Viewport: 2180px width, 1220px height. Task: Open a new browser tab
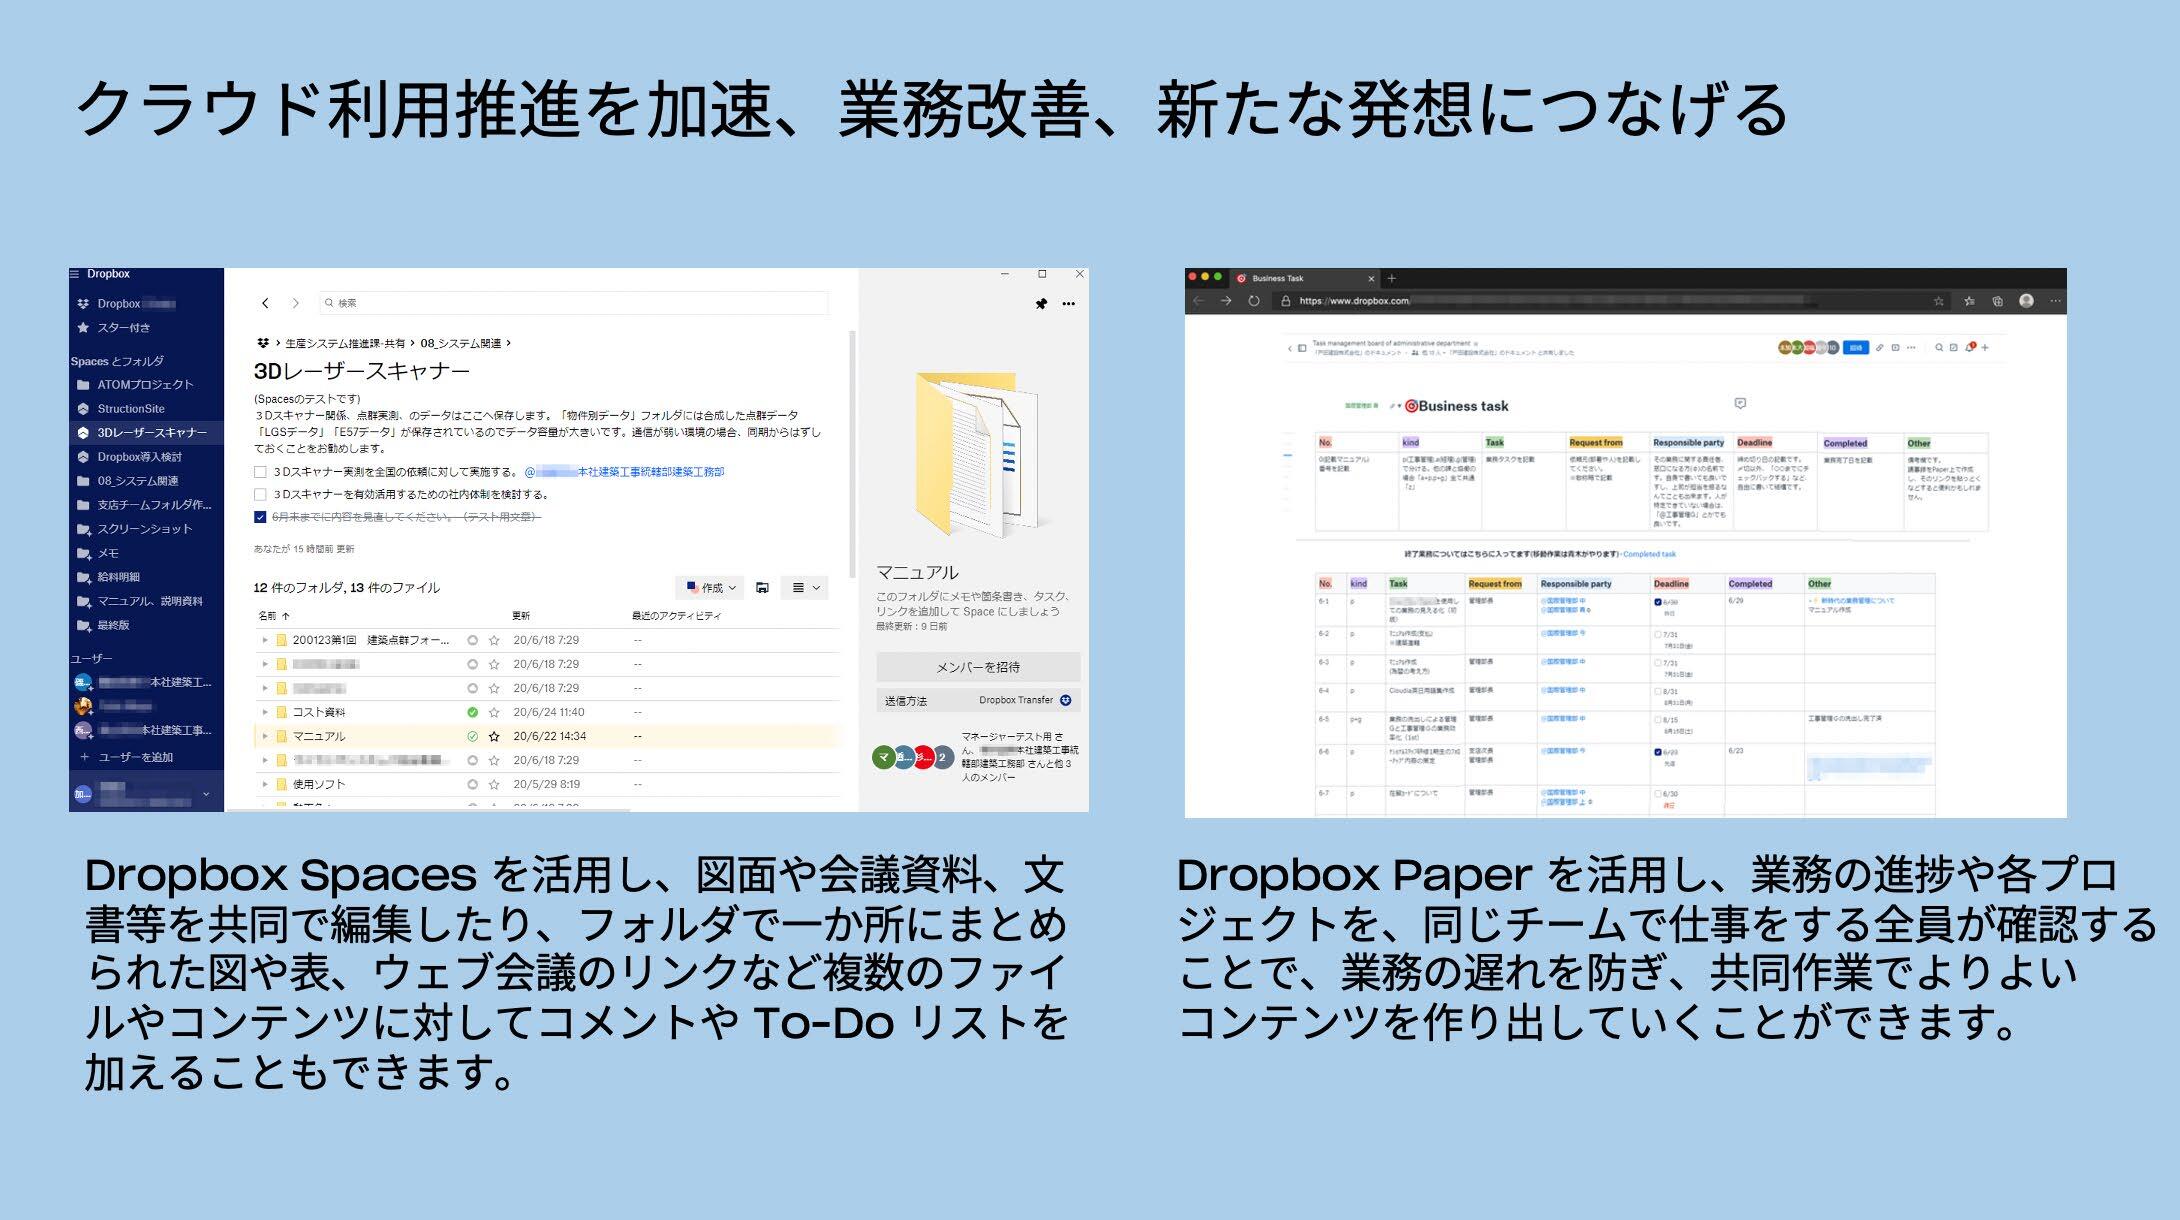1391,278
